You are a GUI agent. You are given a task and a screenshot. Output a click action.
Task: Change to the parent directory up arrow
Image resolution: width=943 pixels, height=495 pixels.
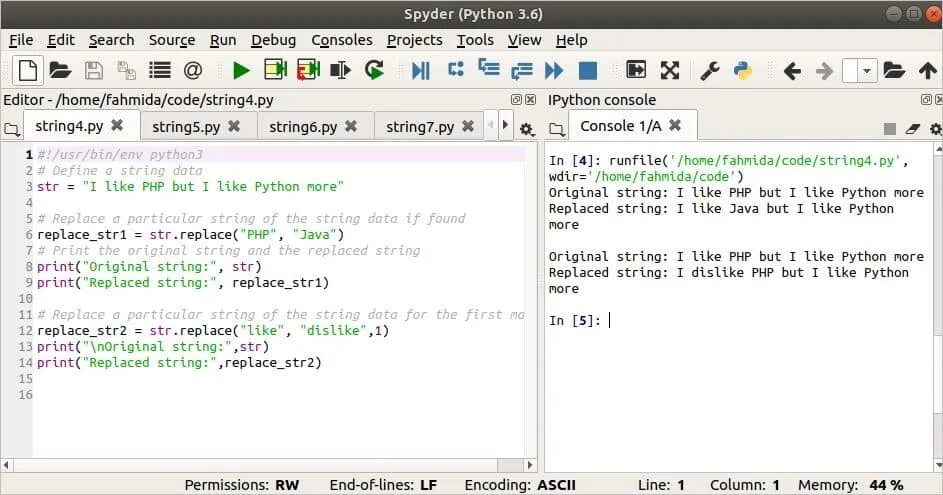(x=927, y=70)
